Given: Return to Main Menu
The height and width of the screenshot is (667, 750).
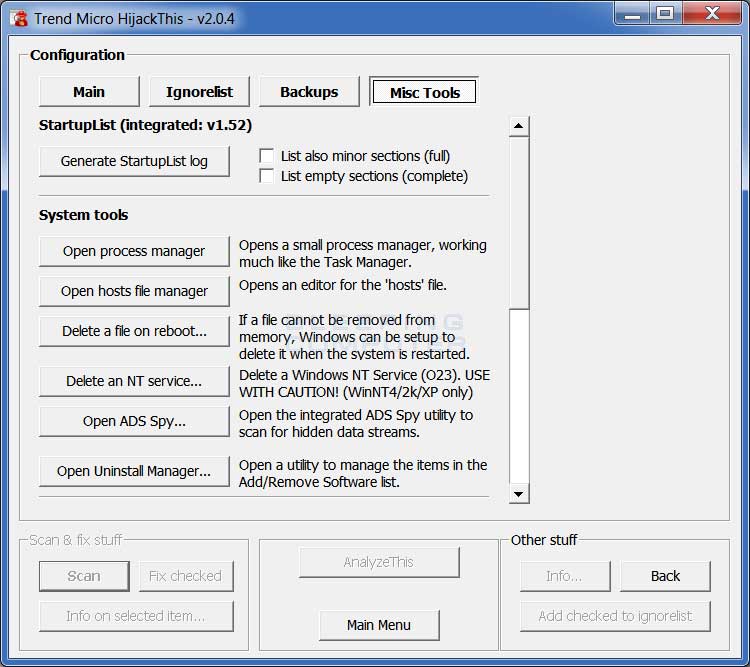Looking at the screenshot, I should point(379,625).
